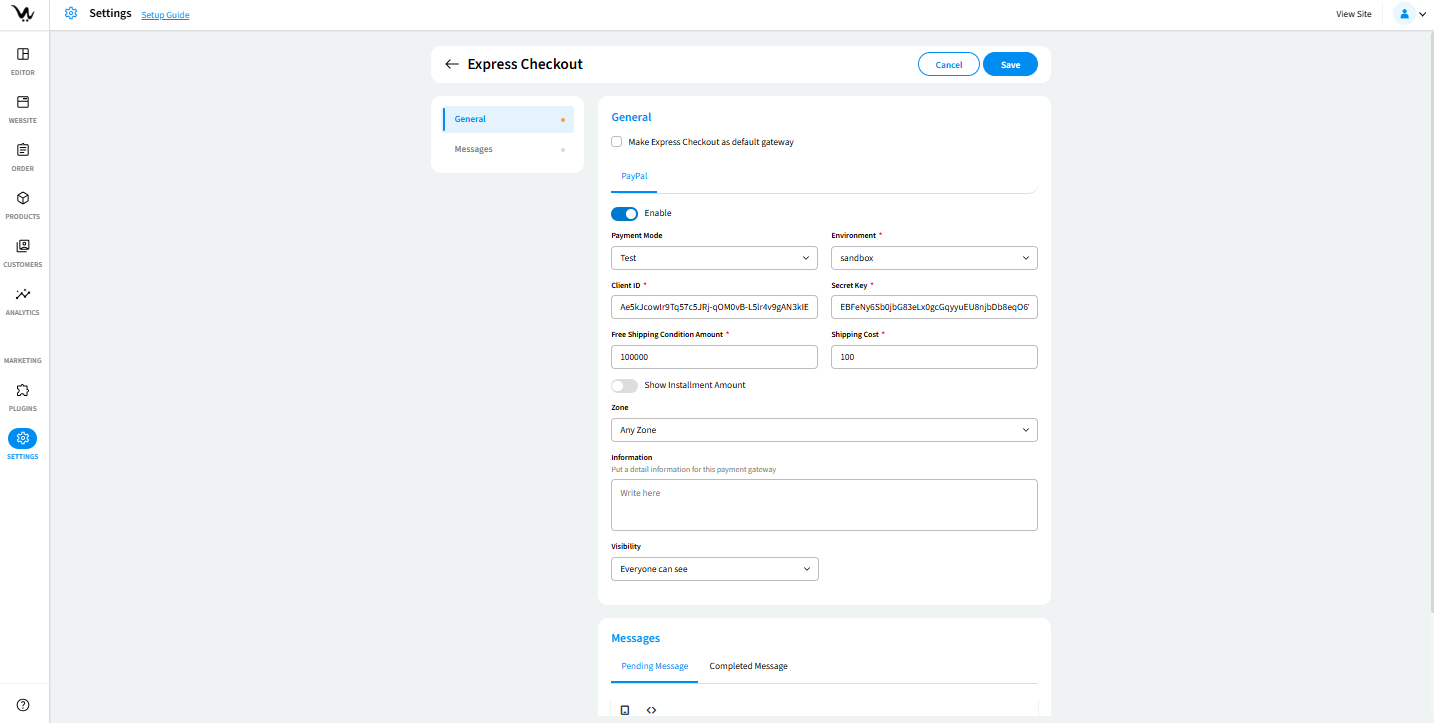Switch to Completed Message tab
This screenshot has height=723, width=1434.
[x=748, y=666]
